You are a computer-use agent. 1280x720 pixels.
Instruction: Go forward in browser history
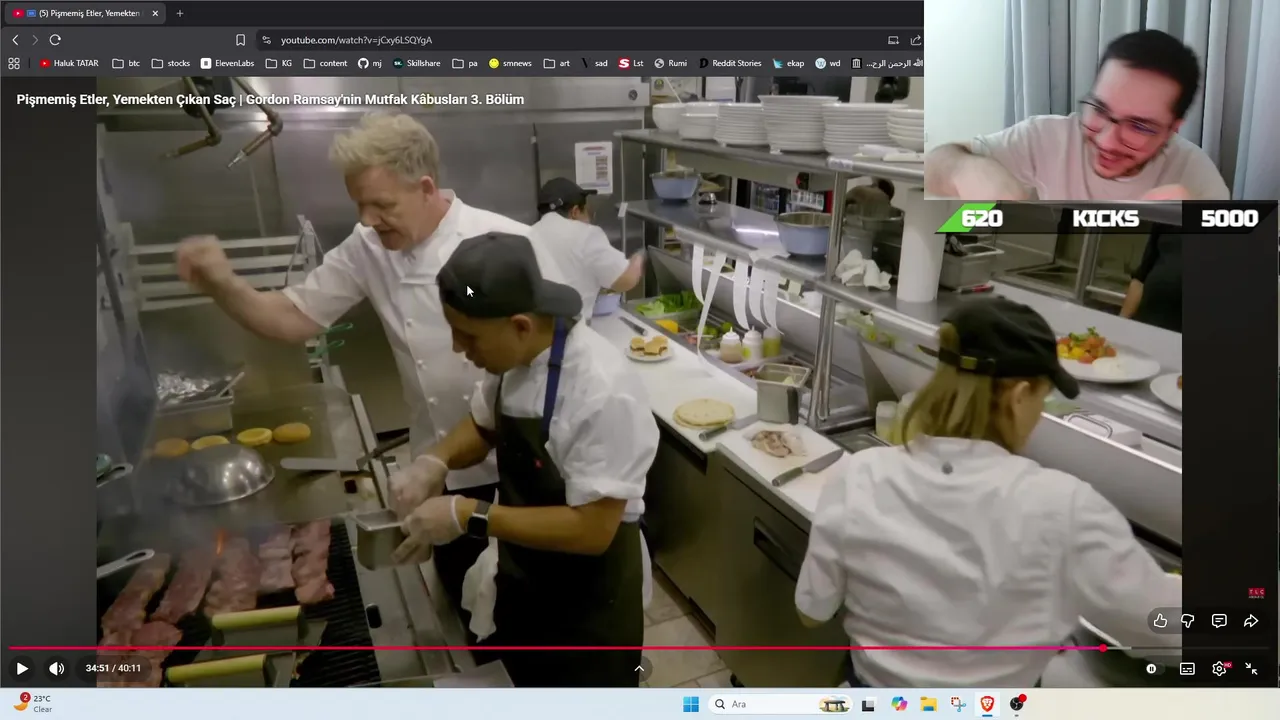[35, 40]
